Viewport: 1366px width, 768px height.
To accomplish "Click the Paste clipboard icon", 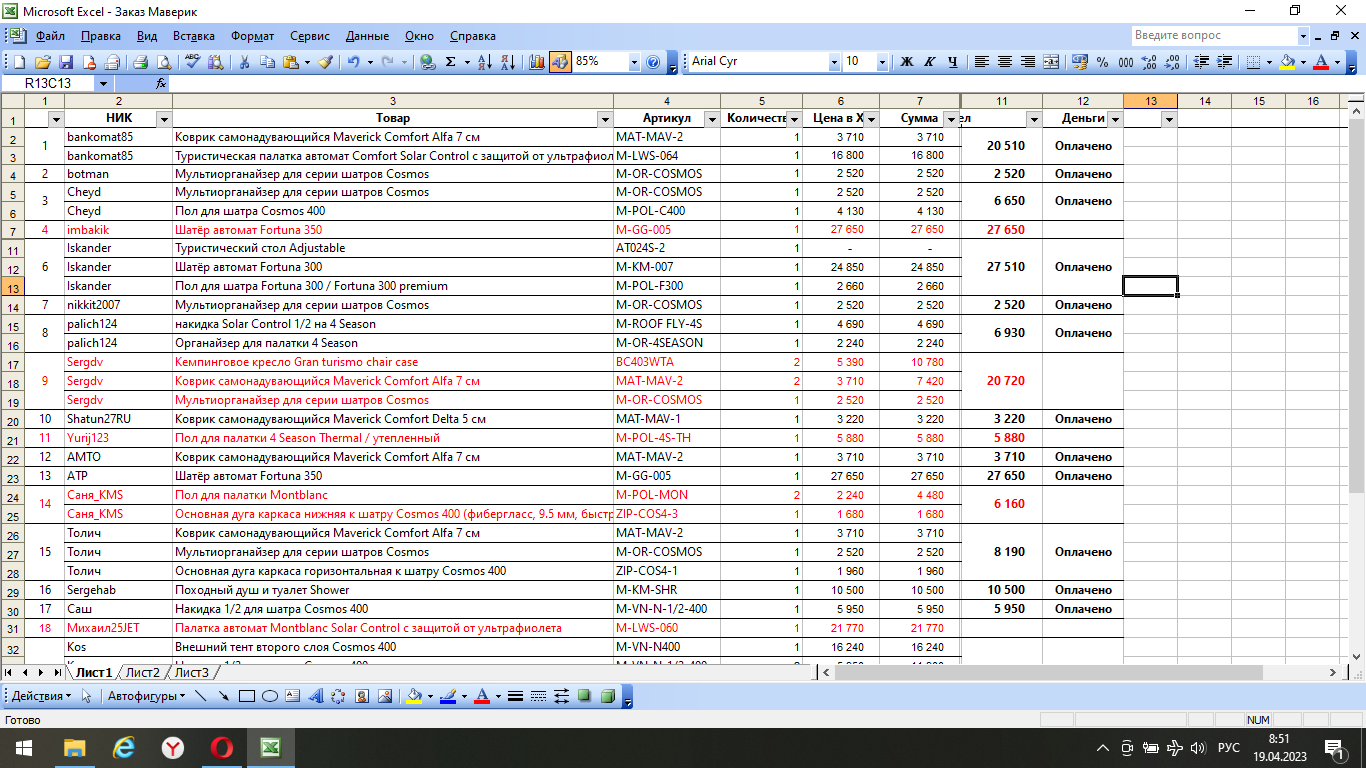I will pyautogui.click(x=291, y=62).
